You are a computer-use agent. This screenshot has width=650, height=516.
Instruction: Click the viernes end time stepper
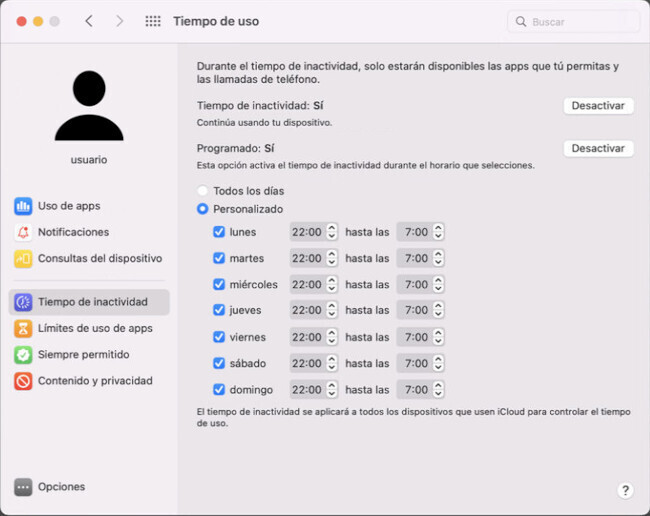click(438, 337)
